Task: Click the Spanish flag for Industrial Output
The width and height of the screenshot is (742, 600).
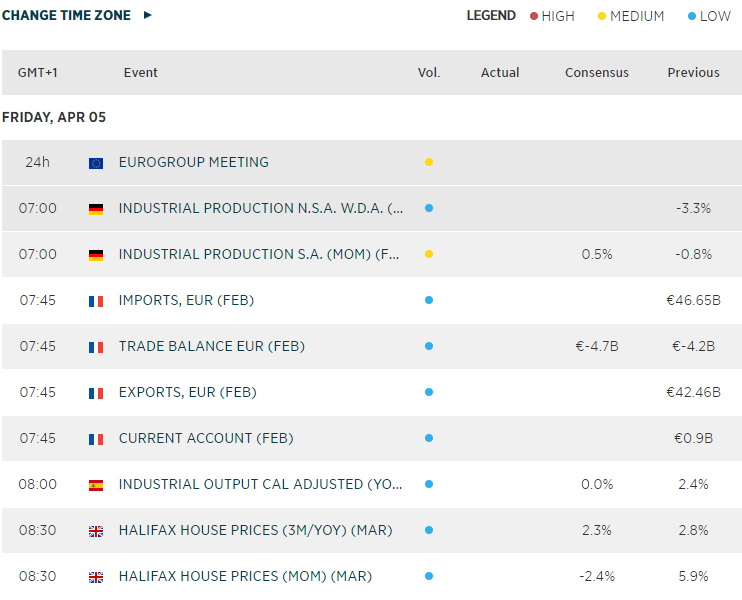Action: point(96,485)
